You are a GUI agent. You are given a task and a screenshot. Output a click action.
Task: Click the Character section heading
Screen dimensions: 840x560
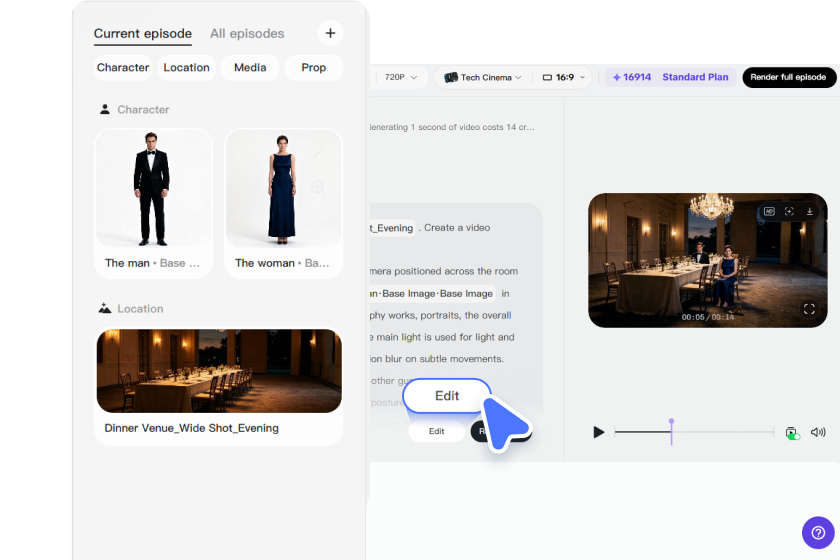143,109
